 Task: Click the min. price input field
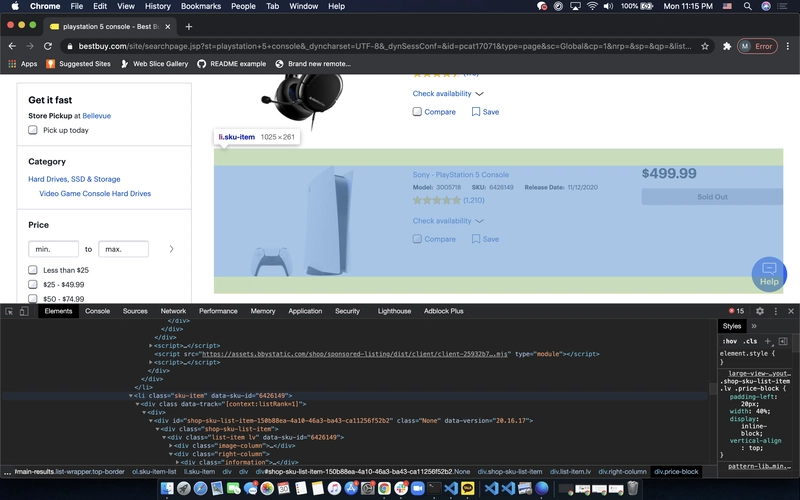pyautogui.click(x=54, y=249)
